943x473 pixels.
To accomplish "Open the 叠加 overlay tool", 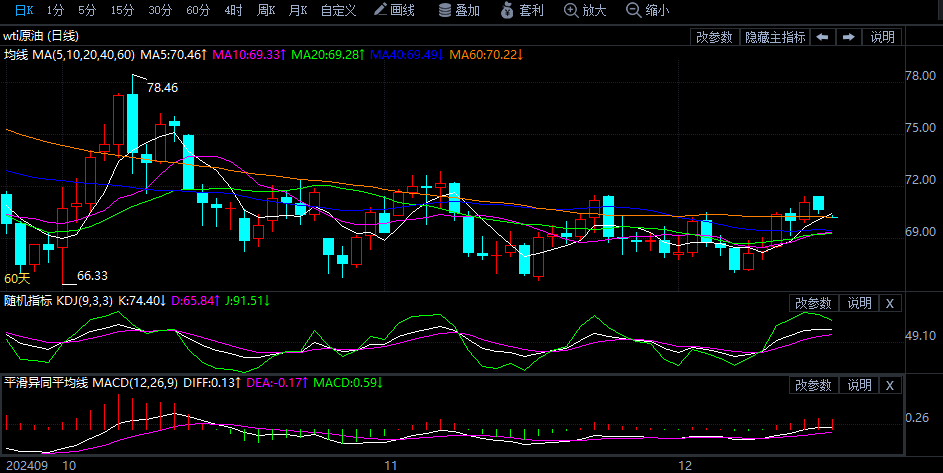I will point(459,11).
